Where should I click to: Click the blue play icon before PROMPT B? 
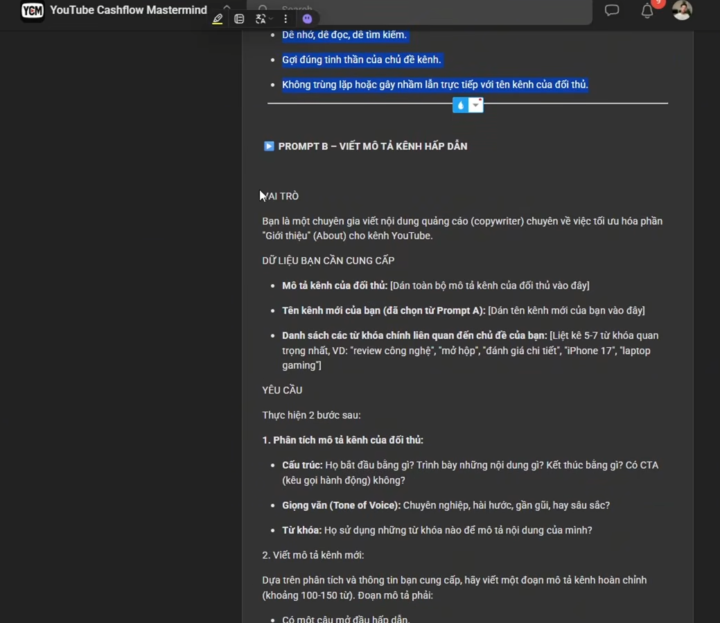(x=269, y=146)
